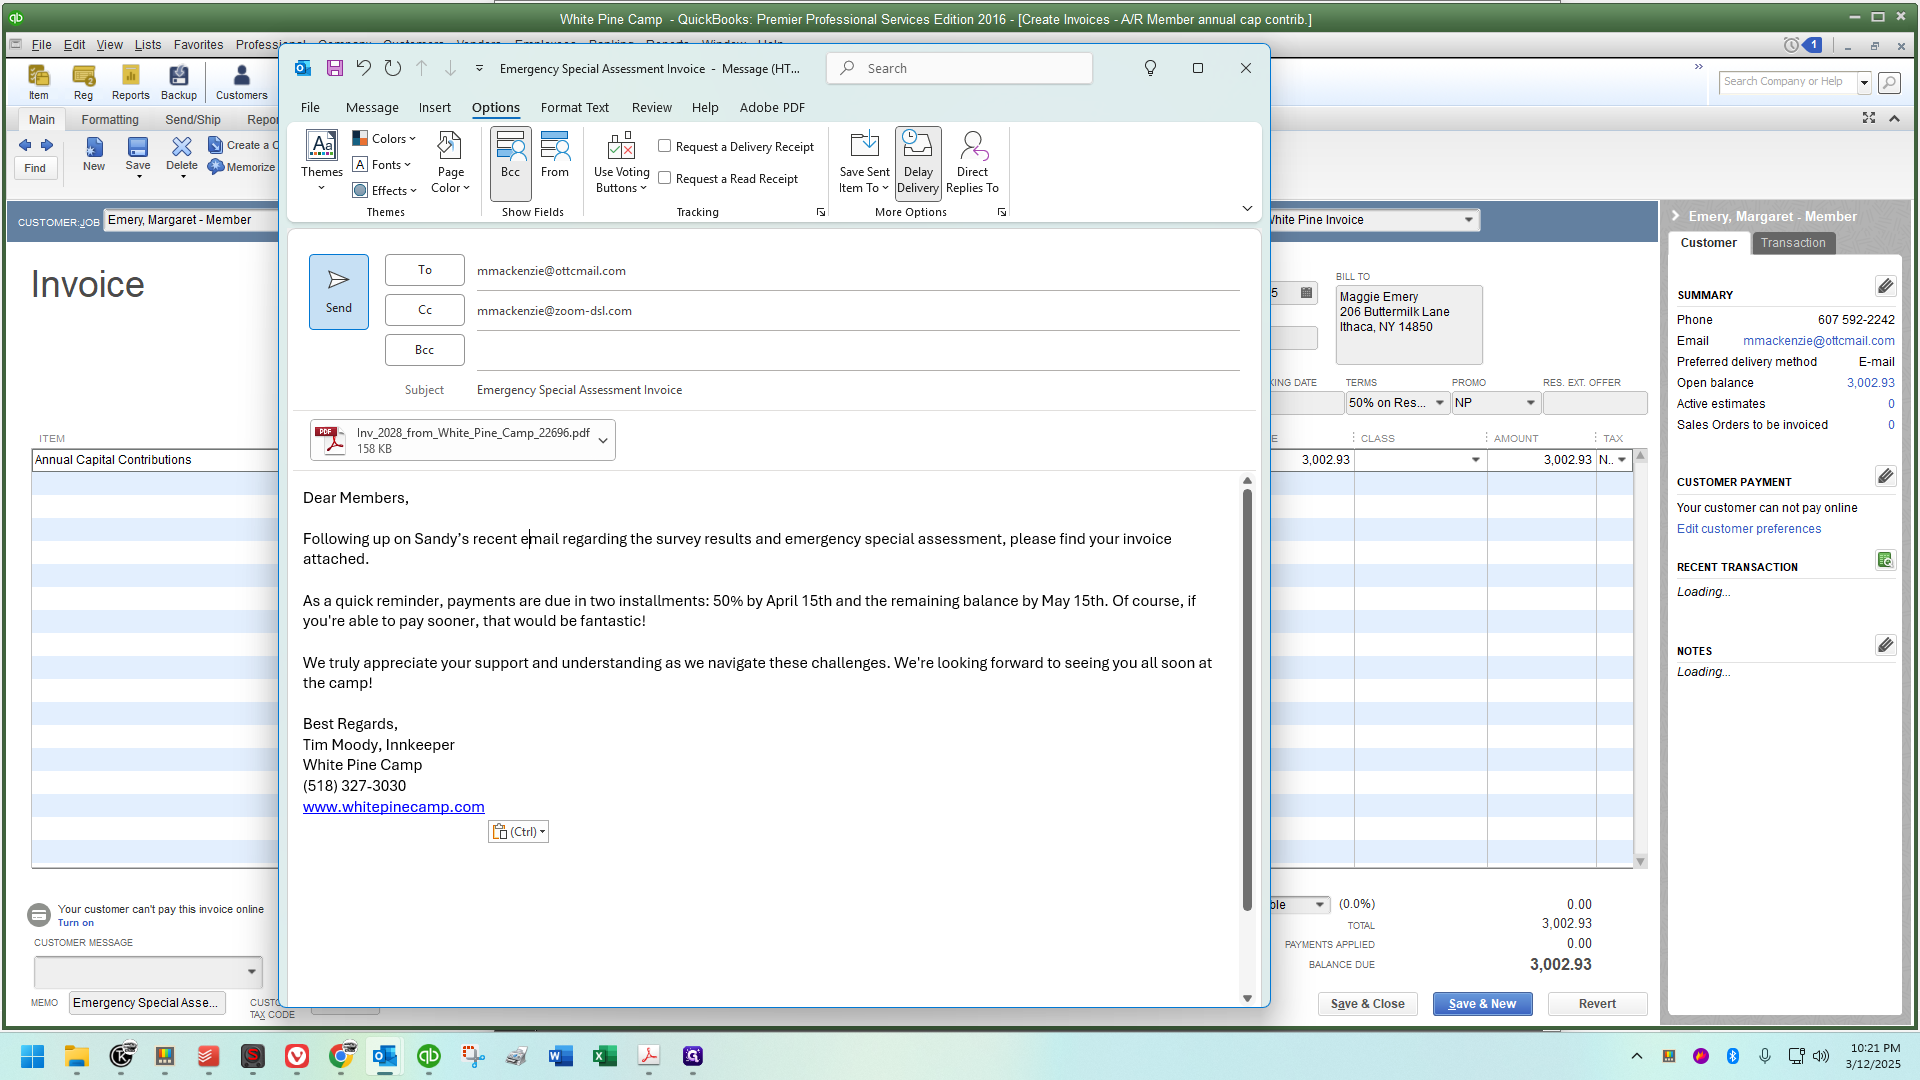The height and width of the screenshot is (1080, 1920).
Task: Click the To recipients button
Action: [x=425, y=270]
